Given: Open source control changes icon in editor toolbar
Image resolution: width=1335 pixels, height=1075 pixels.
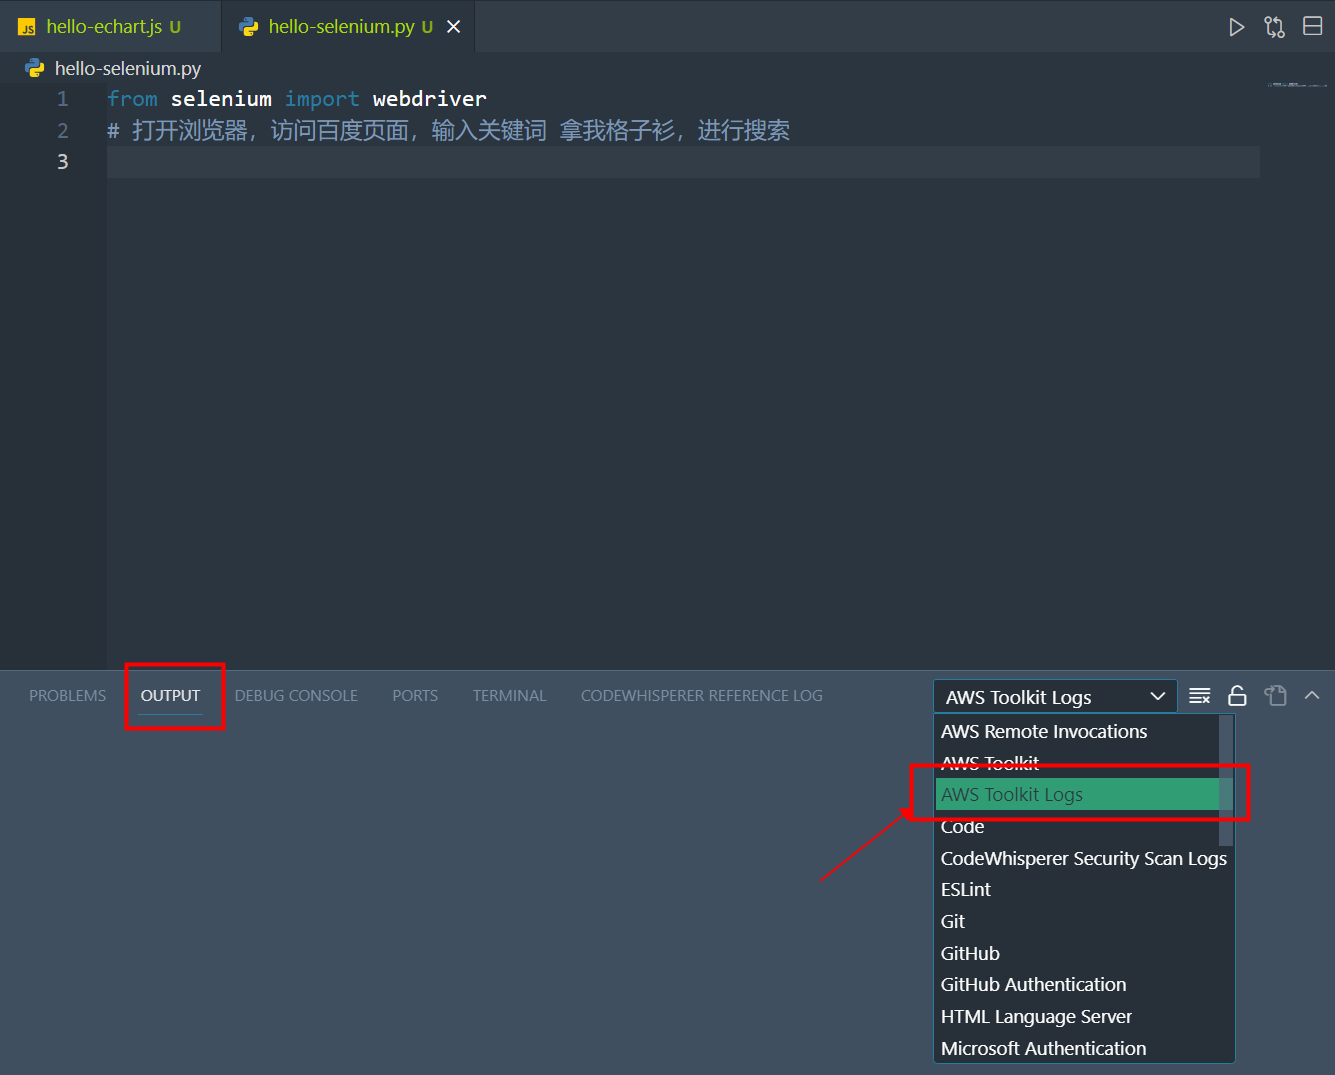Looking at the screenshot, I should [x=1275, y=27].
